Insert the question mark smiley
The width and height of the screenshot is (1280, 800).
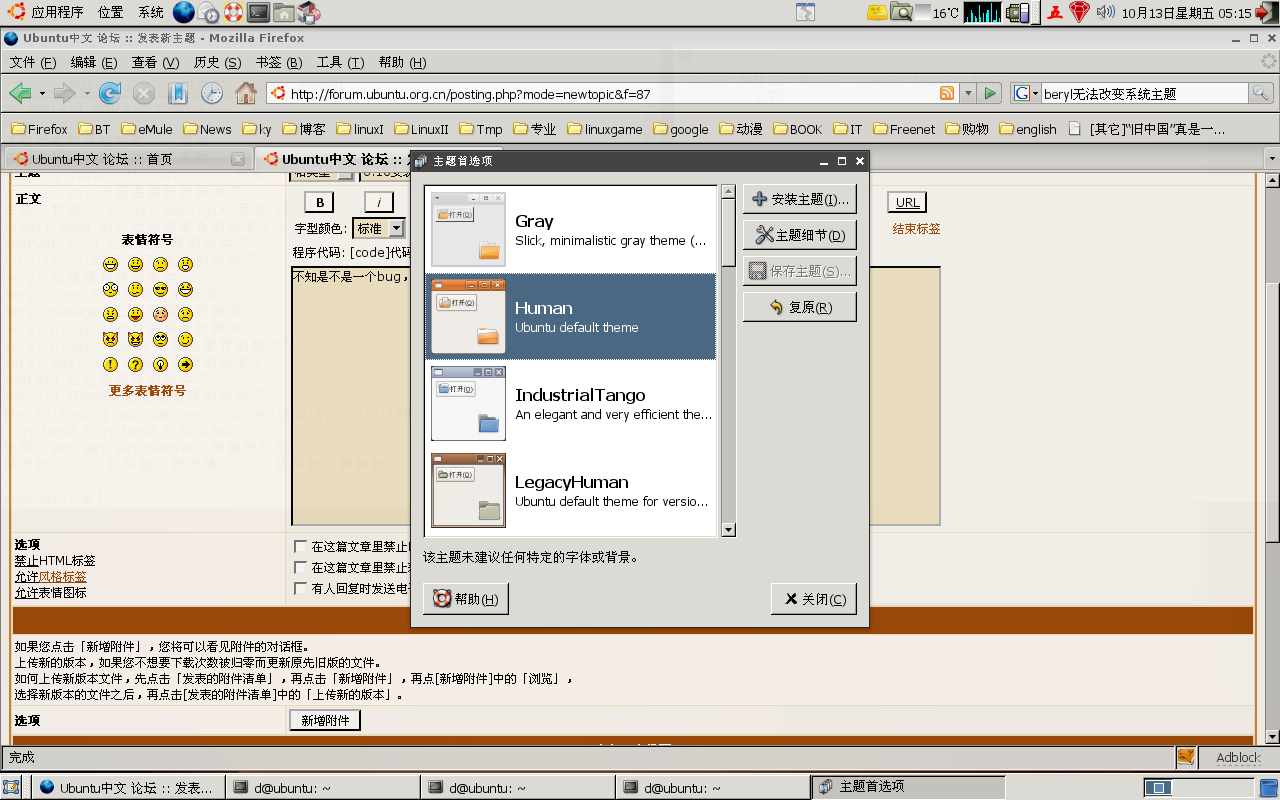point(136,365)
